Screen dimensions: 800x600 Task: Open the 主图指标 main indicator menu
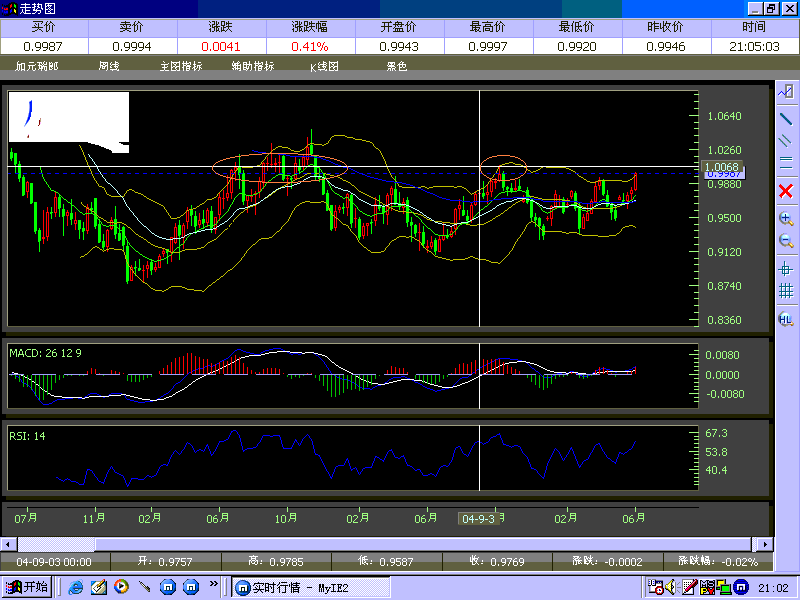coord(181,67)
